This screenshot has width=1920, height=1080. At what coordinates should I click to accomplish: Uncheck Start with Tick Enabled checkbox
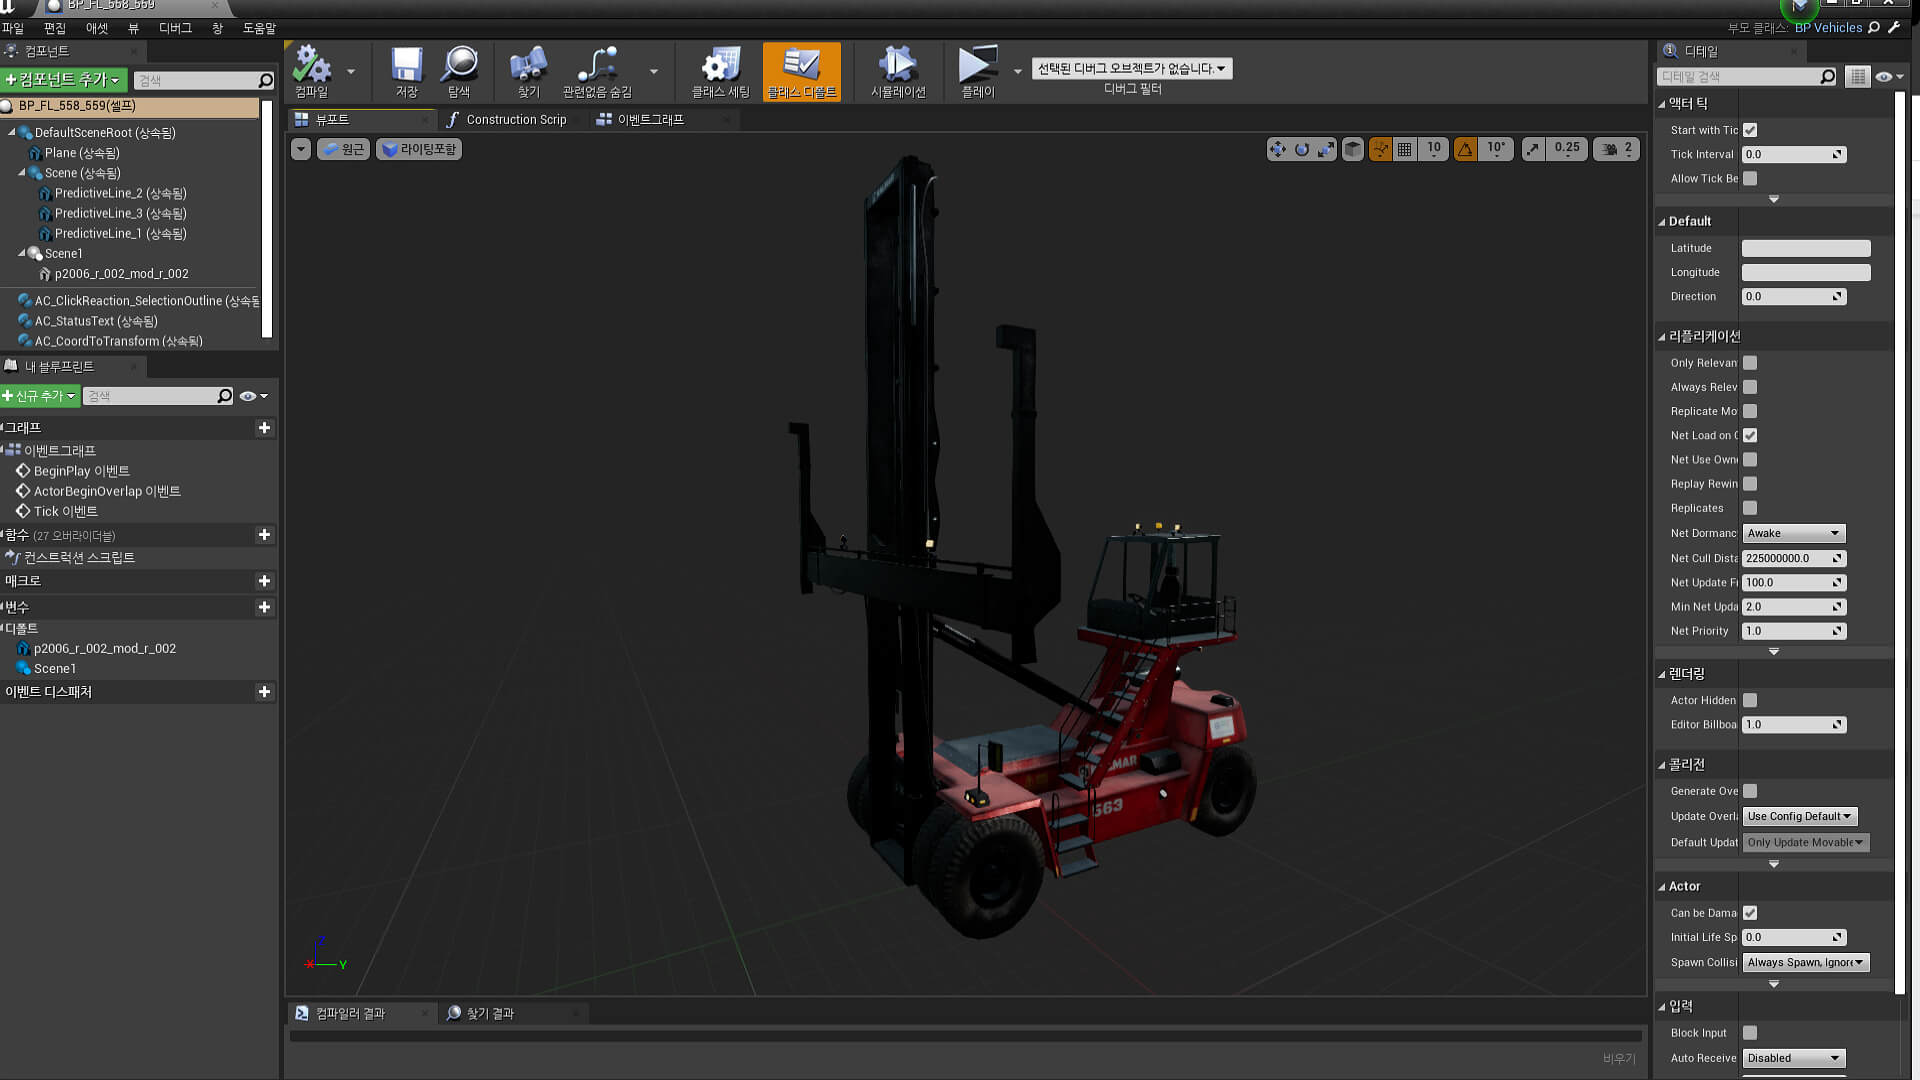click(1750, 130)
